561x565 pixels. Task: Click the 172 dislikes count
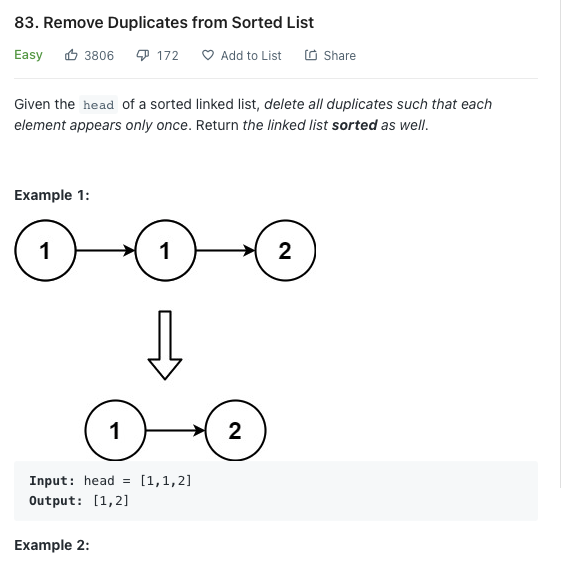click(x=168, y=55)
